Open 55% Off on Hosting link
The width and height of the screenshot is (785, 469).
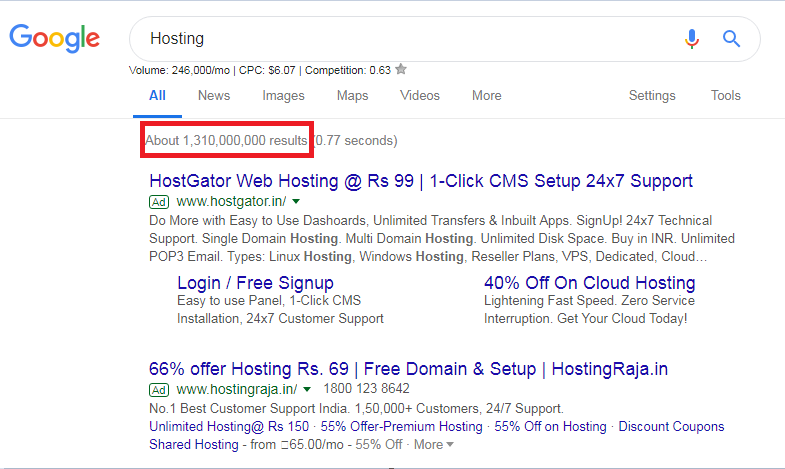pos(550,426)
